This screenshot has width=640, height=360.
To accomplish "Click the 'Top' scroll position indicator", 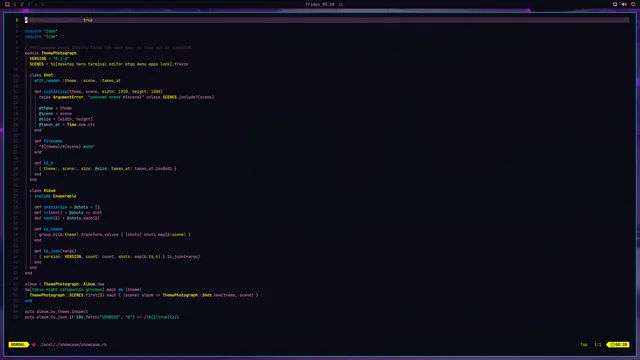I will pos(584,344).
